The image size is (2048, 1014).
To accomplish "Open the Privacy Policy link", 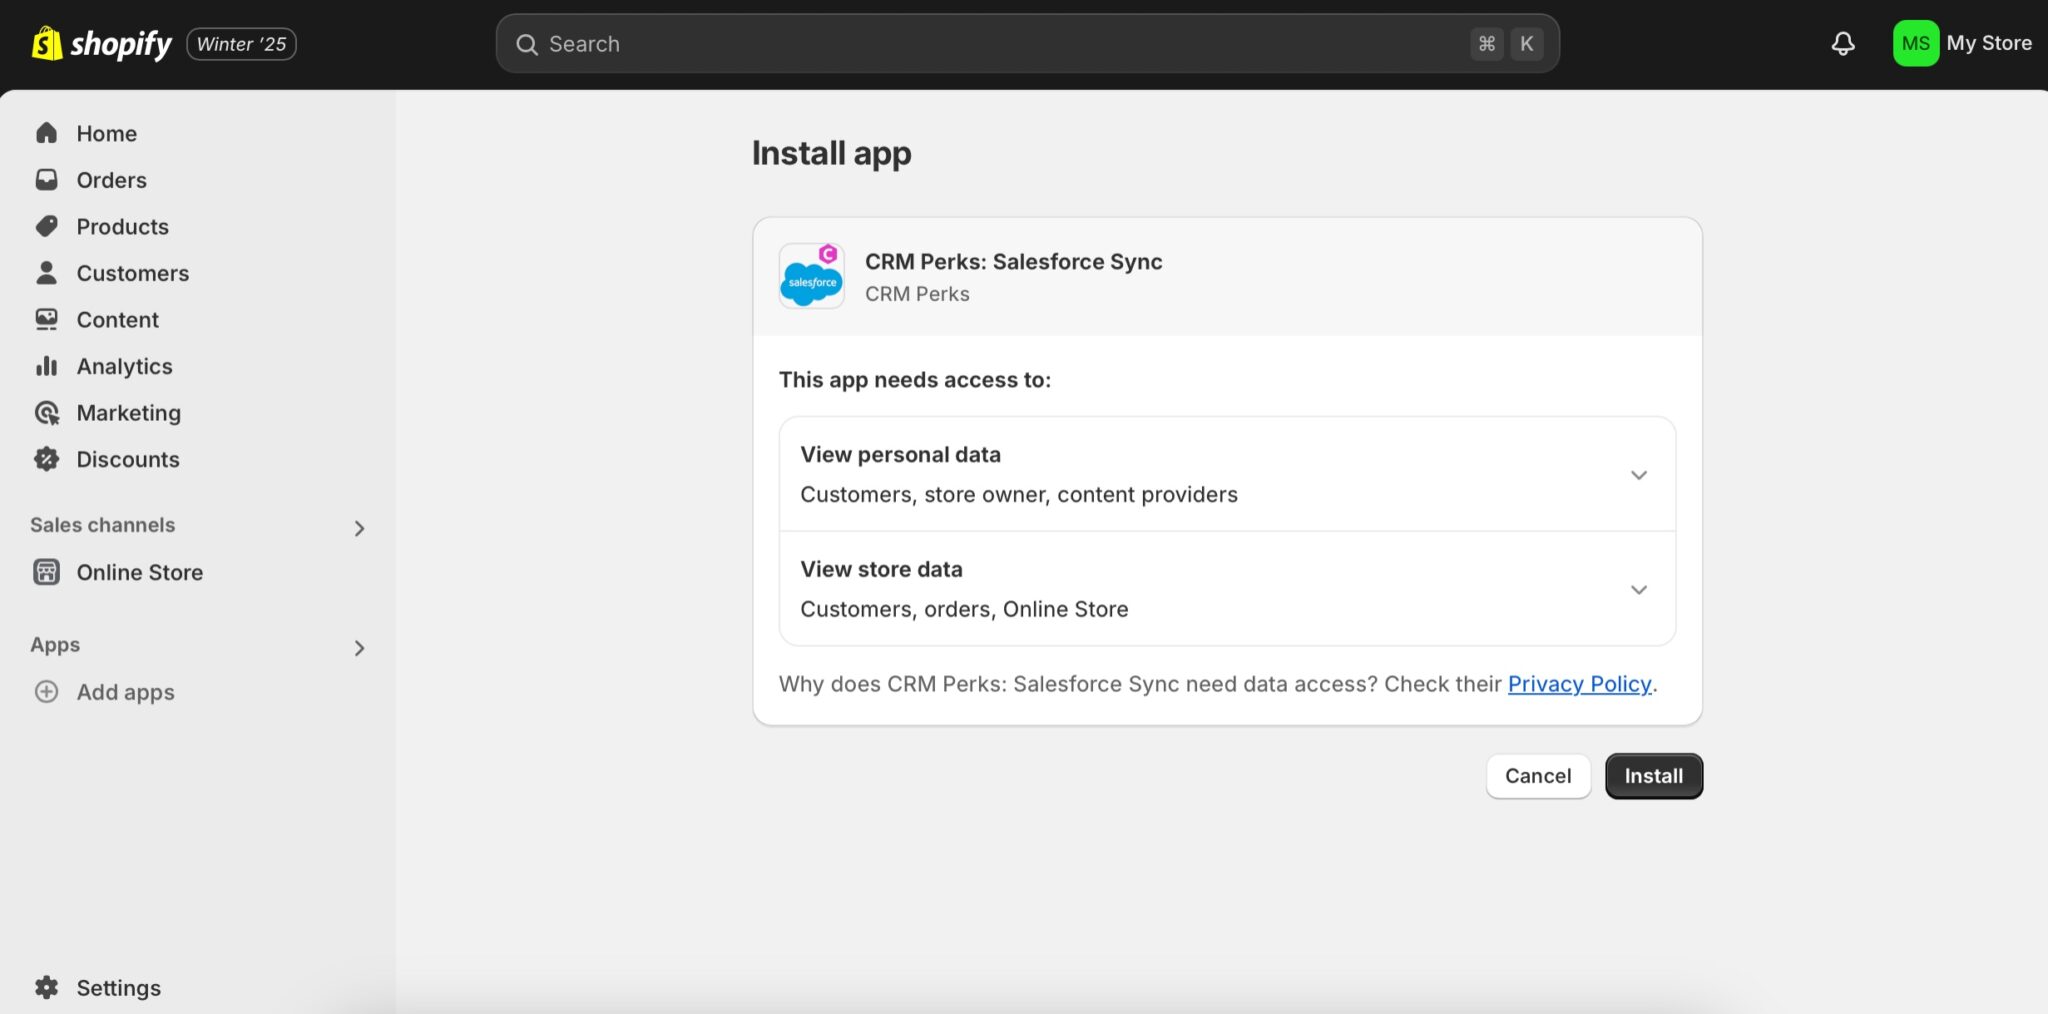I will tap(1579, 684).
